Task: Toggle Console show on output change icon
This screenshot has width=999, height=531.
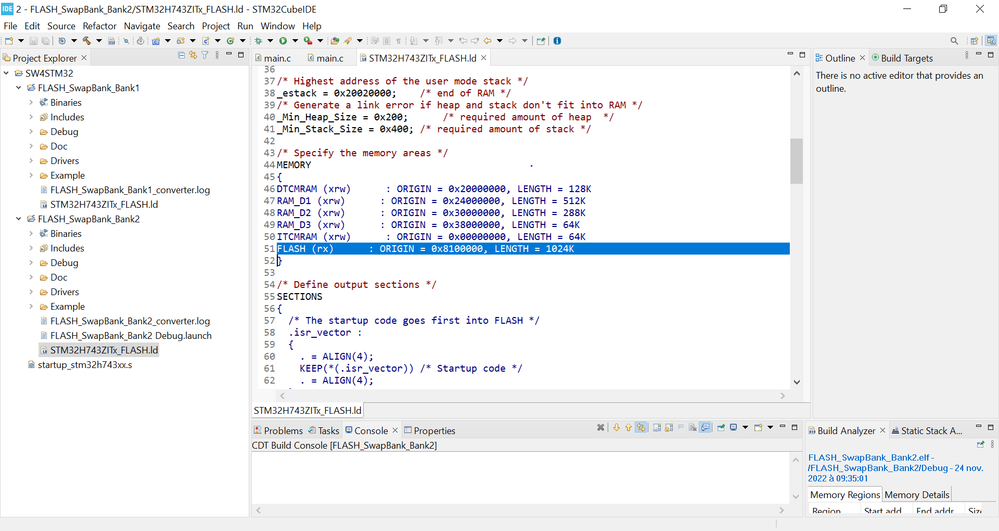Action: [x=705, y=428]
